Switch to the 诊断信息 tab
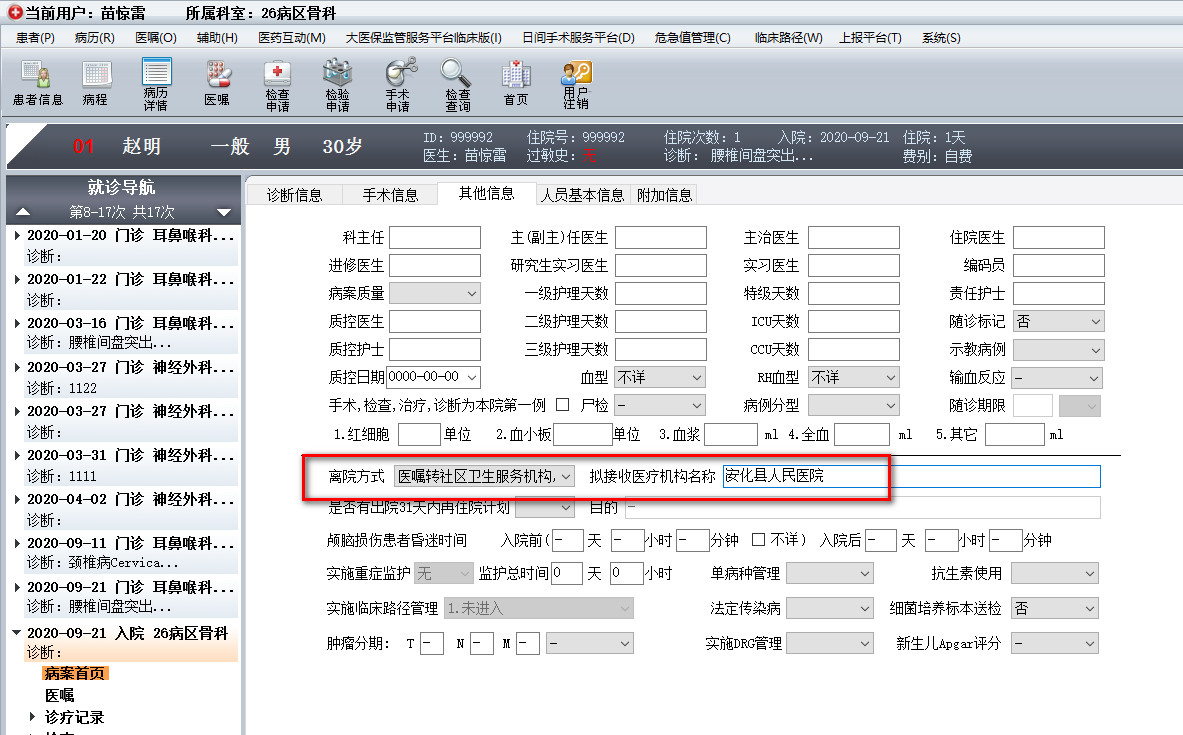 pyautogui.click(x=294, y=195)
